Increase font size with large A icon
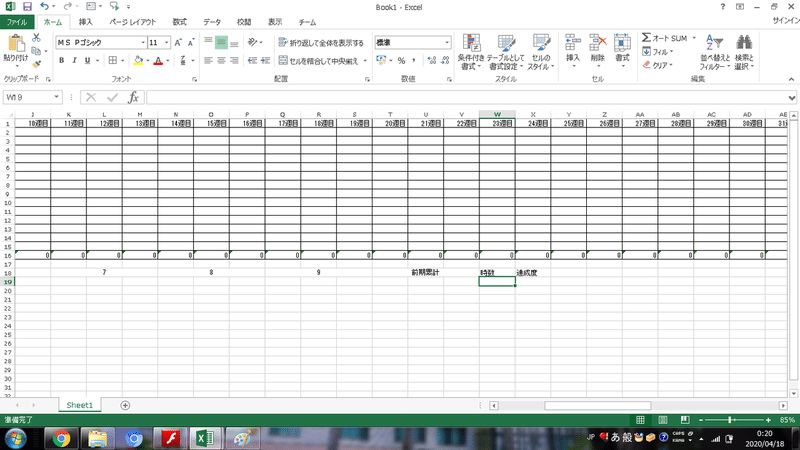The image size is (800, 450). pyautogui.click(x=178, y=42)
